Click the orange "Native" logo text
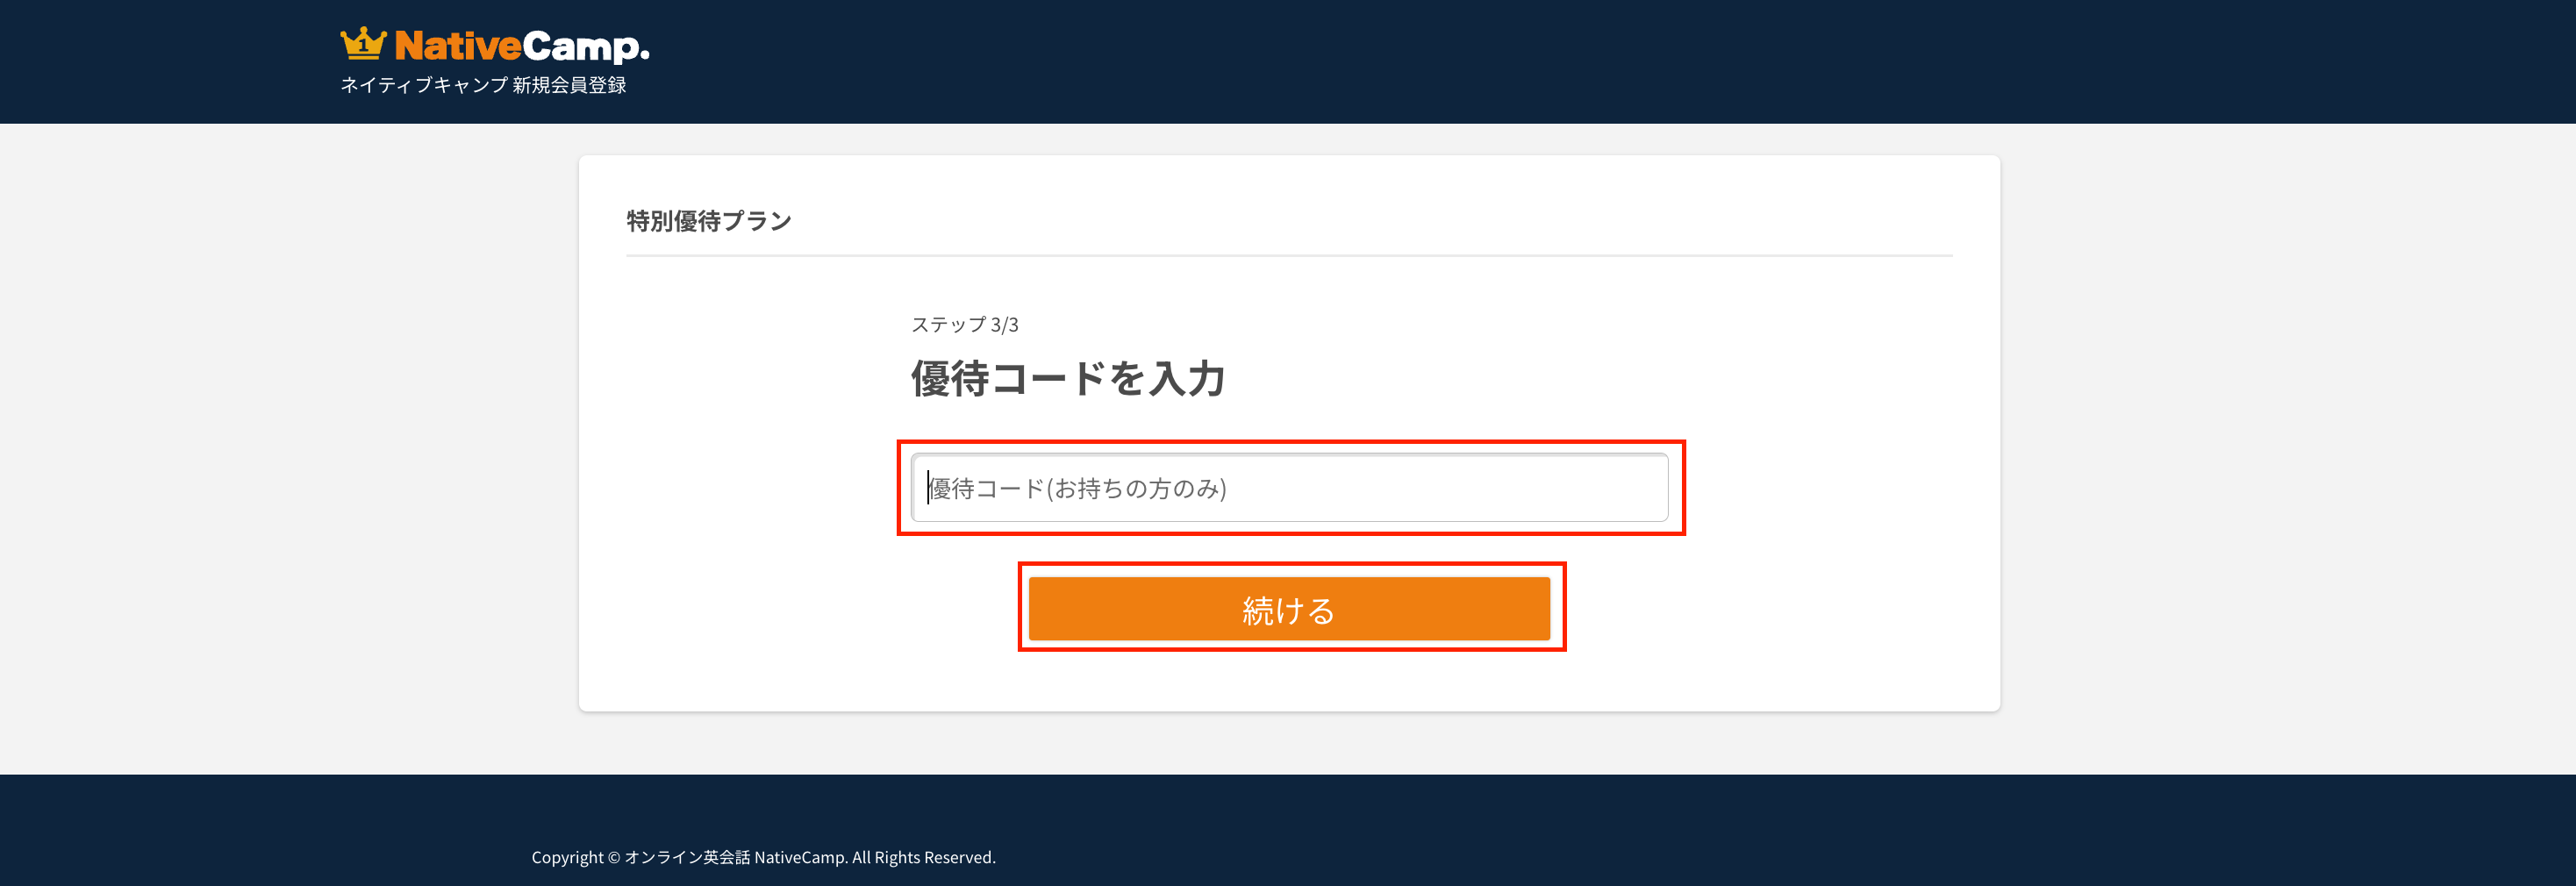The height and width of the screenshot is (886, 2576). click(458, 46)
